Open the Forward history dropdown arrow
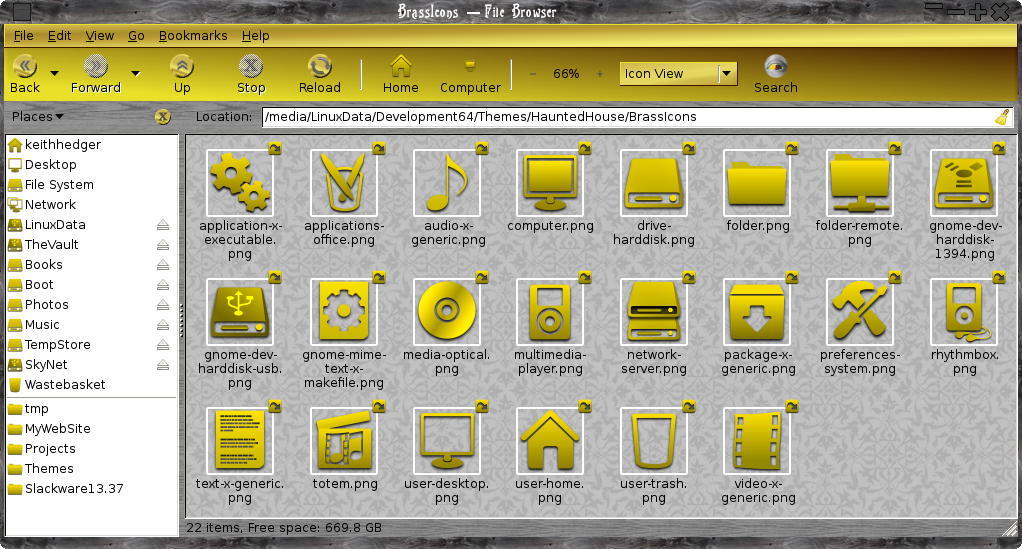Image resolution: width=1022 pixels, height=549 pixels. coord(136,74)
